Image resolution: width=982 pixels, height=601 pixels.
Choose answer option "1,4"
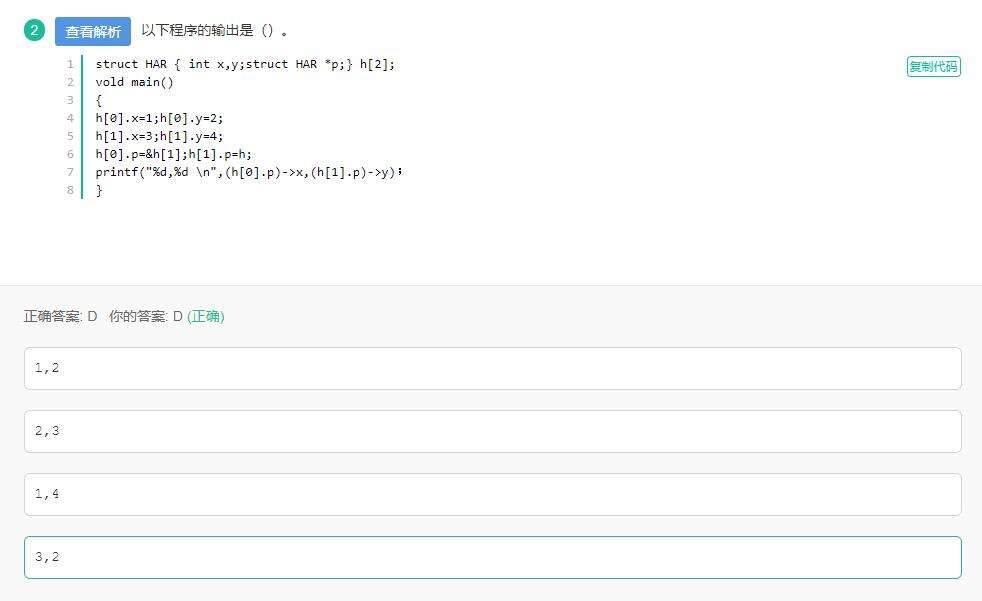(492, 494)
